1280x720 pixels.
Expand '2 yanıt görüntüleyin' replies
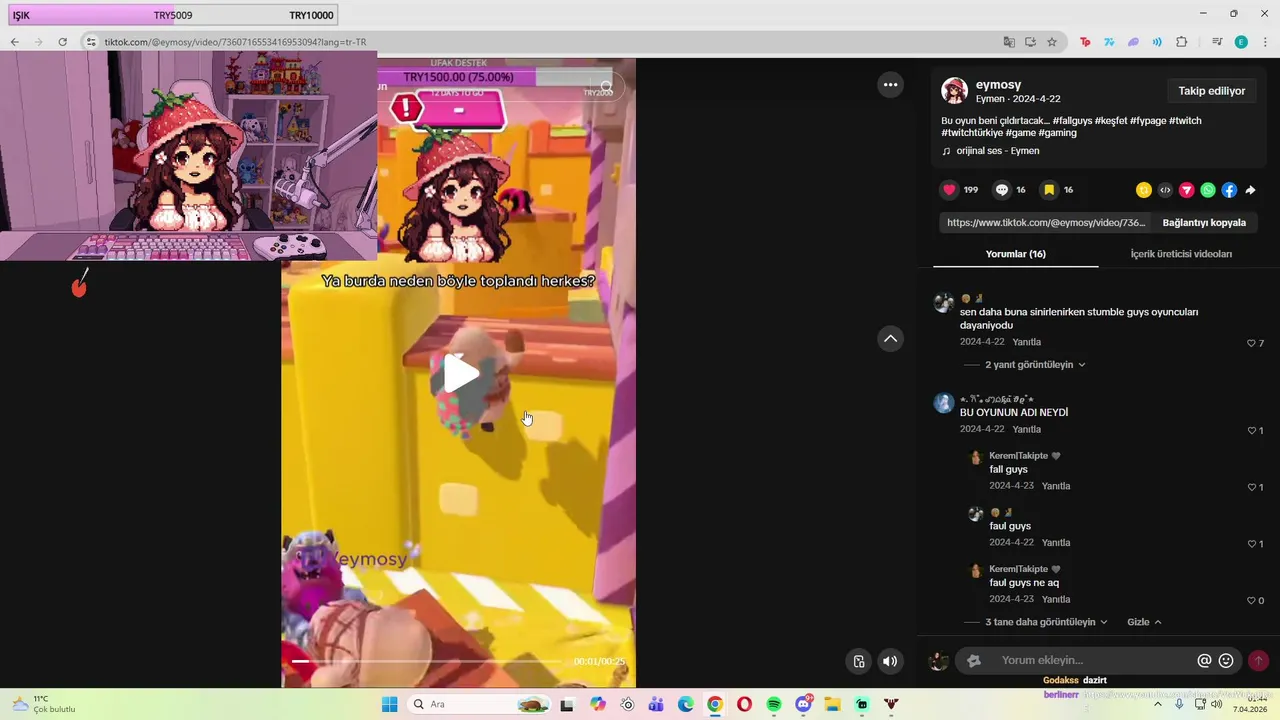(1035, 365)
